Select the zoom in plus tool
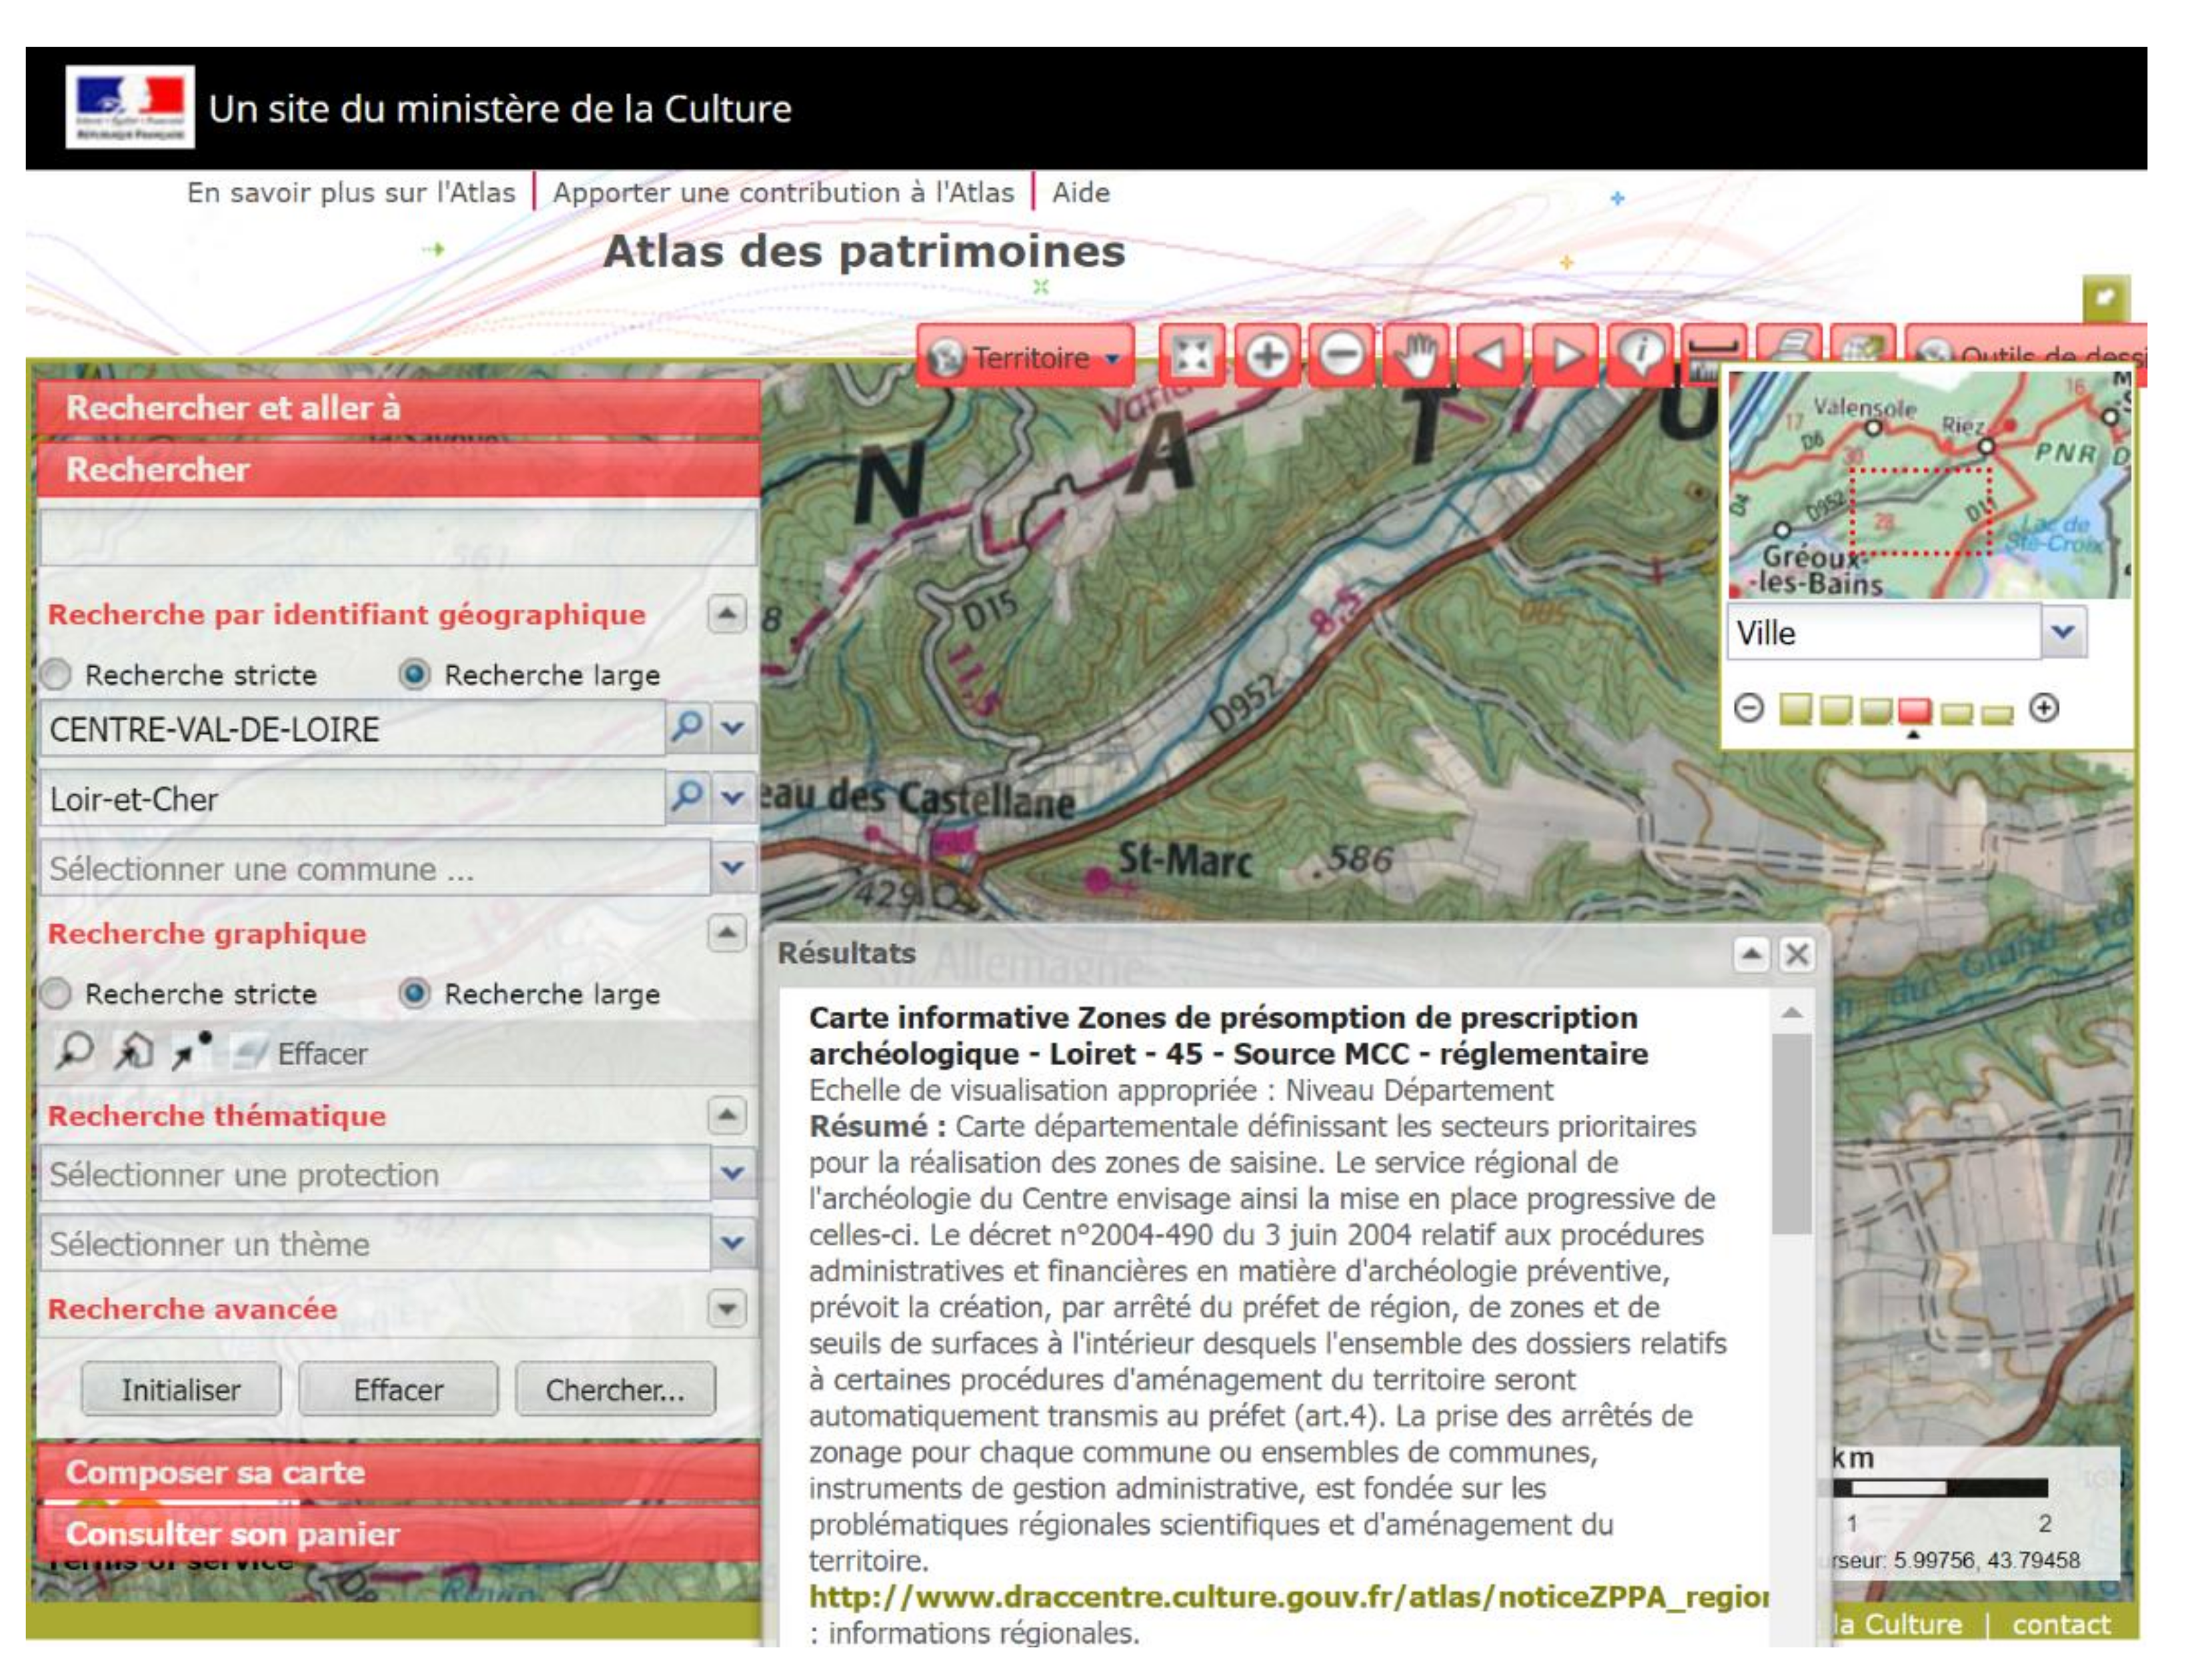2186x1680 pixels. (x=1267, y=356)
